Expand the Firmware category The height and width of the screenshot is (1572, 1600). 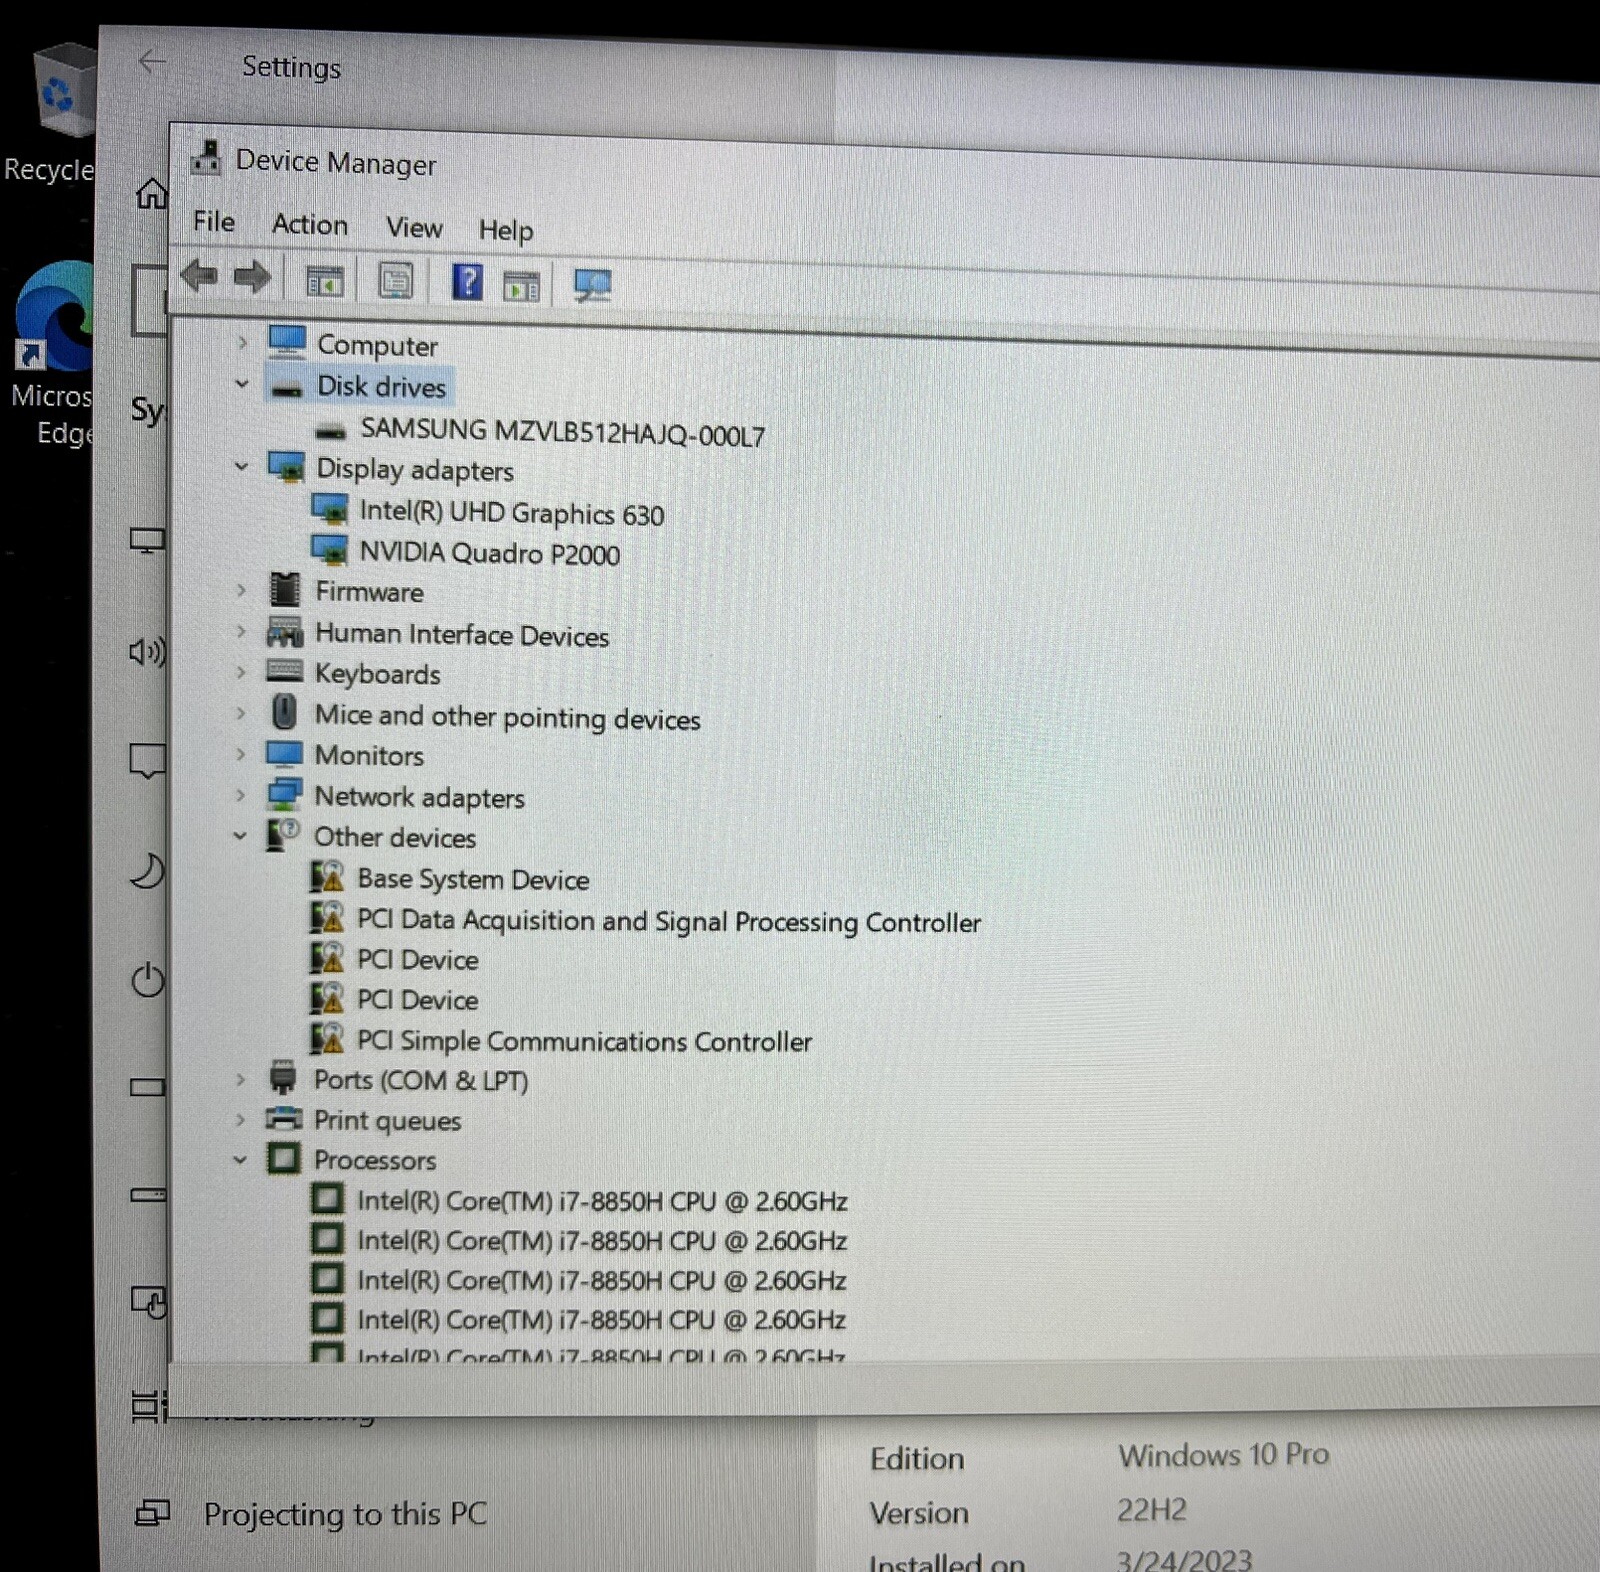pyautogui.click(x=241, y=590)
